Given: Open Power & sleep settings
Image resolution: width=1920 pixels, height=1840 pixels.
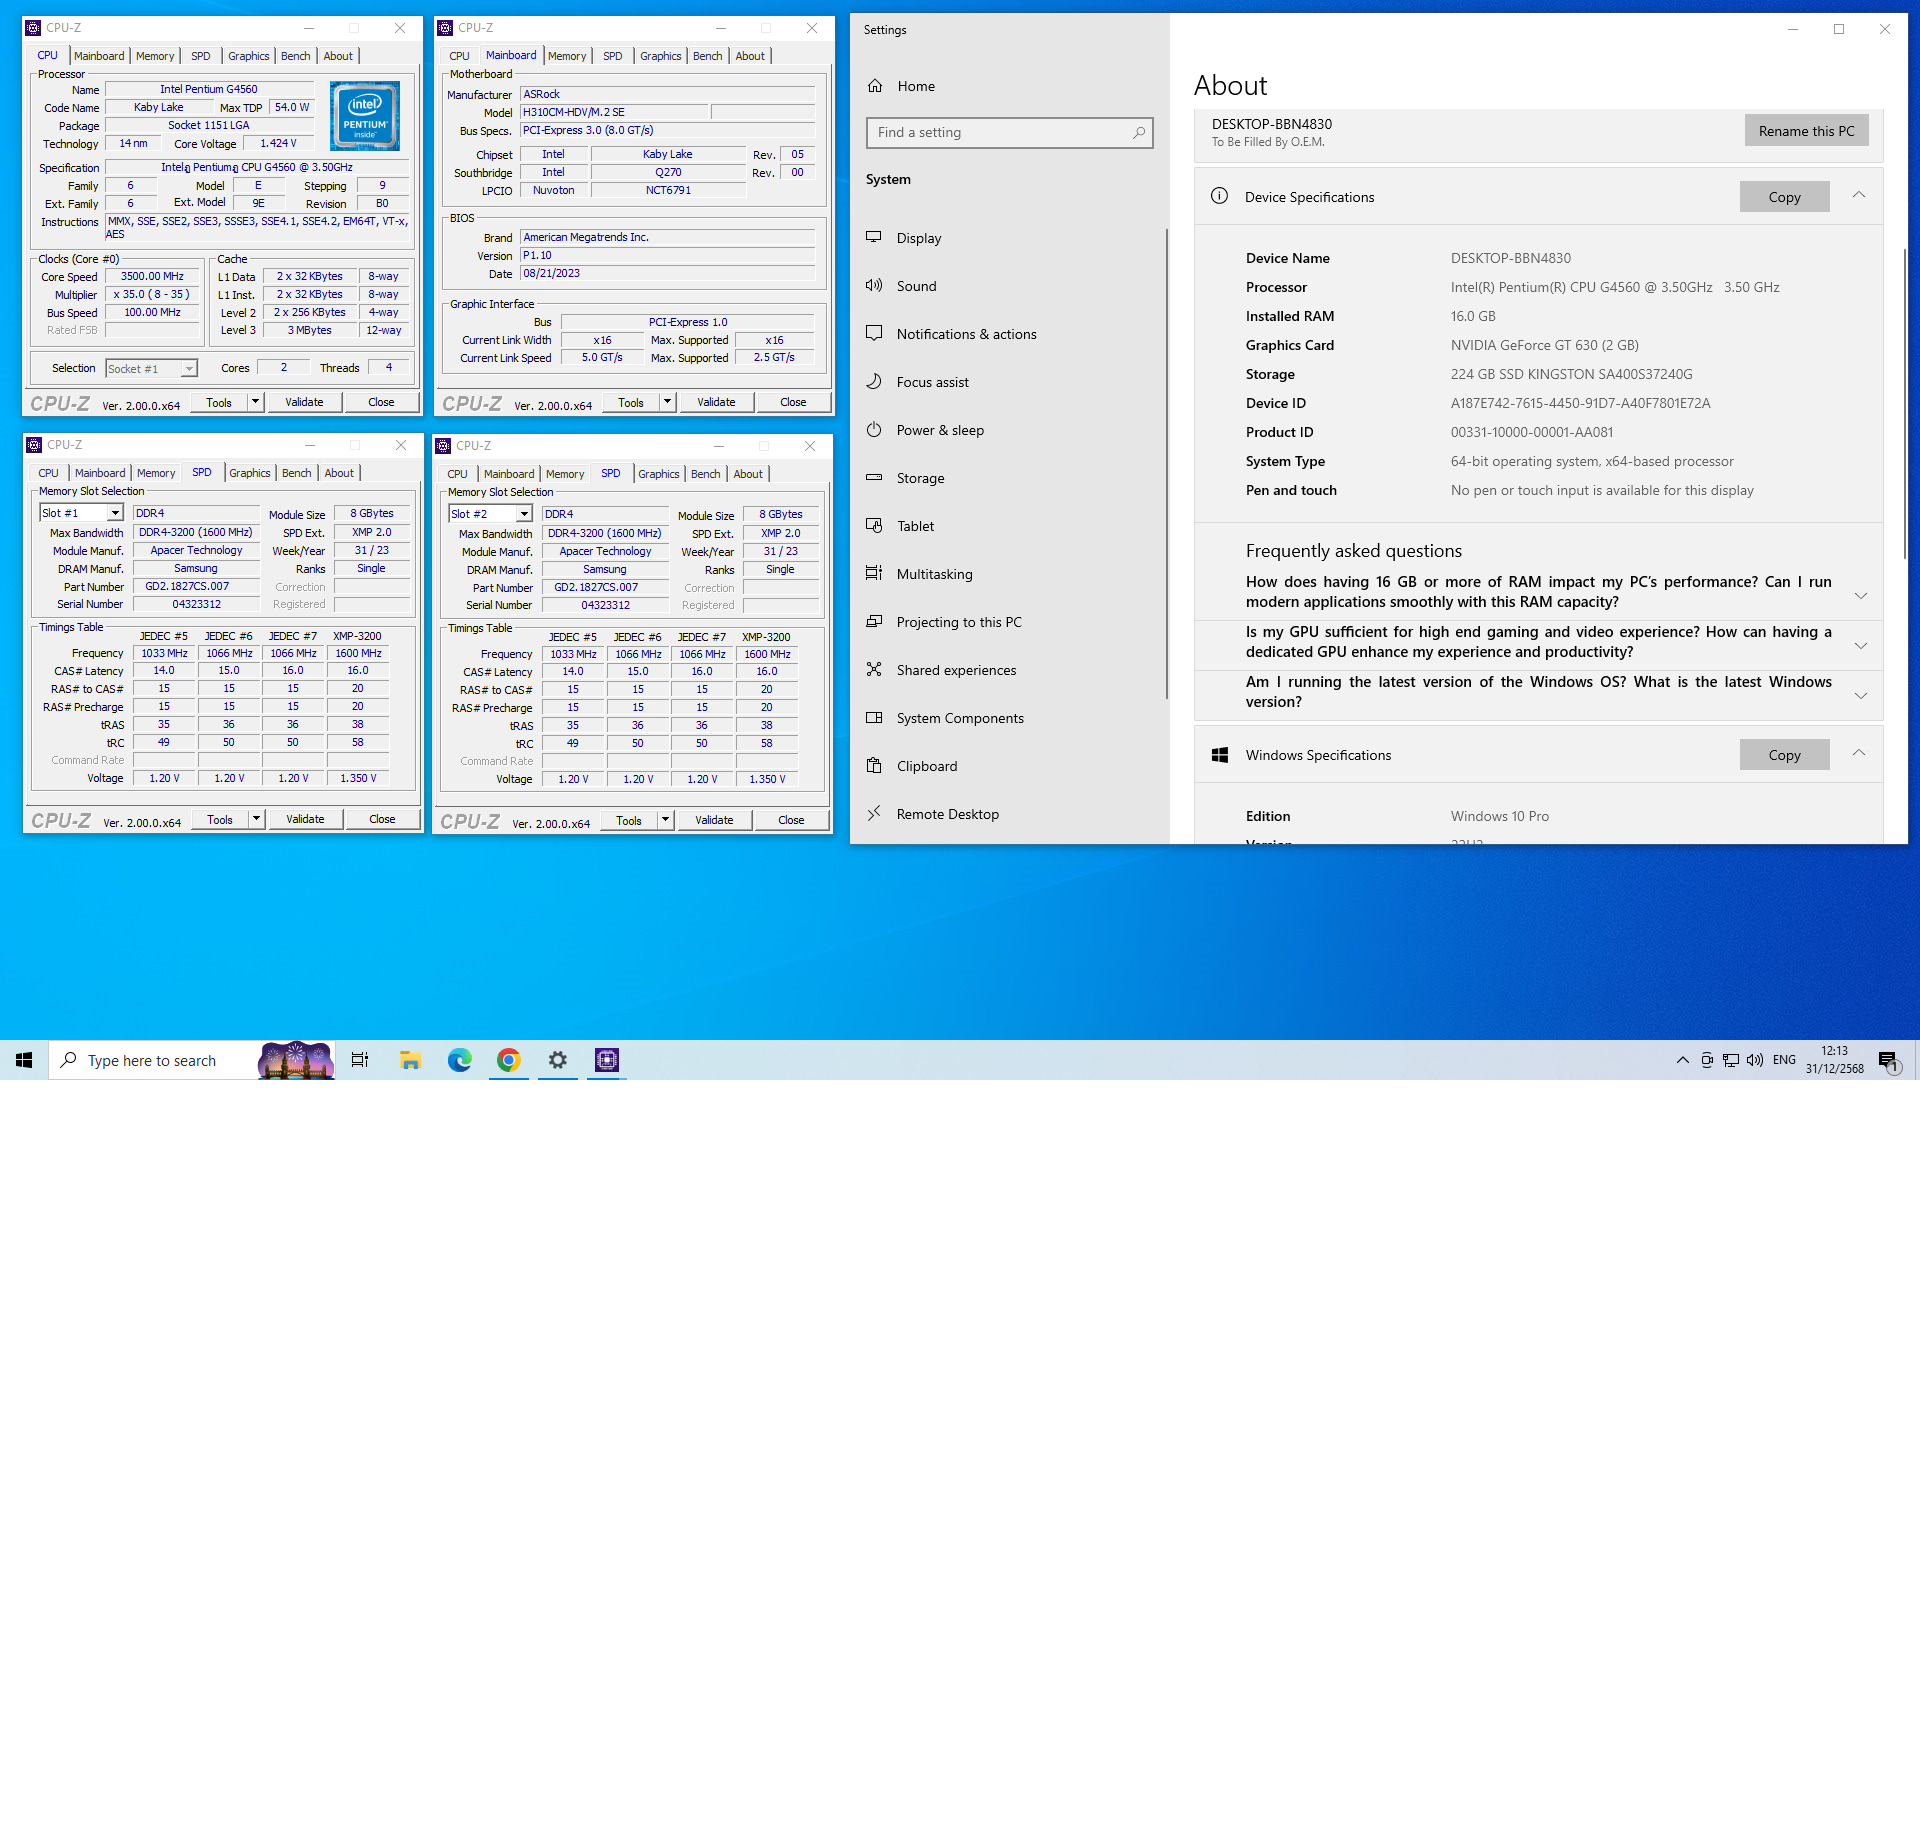Looking at the screenshot, I should tap(940, 430).
